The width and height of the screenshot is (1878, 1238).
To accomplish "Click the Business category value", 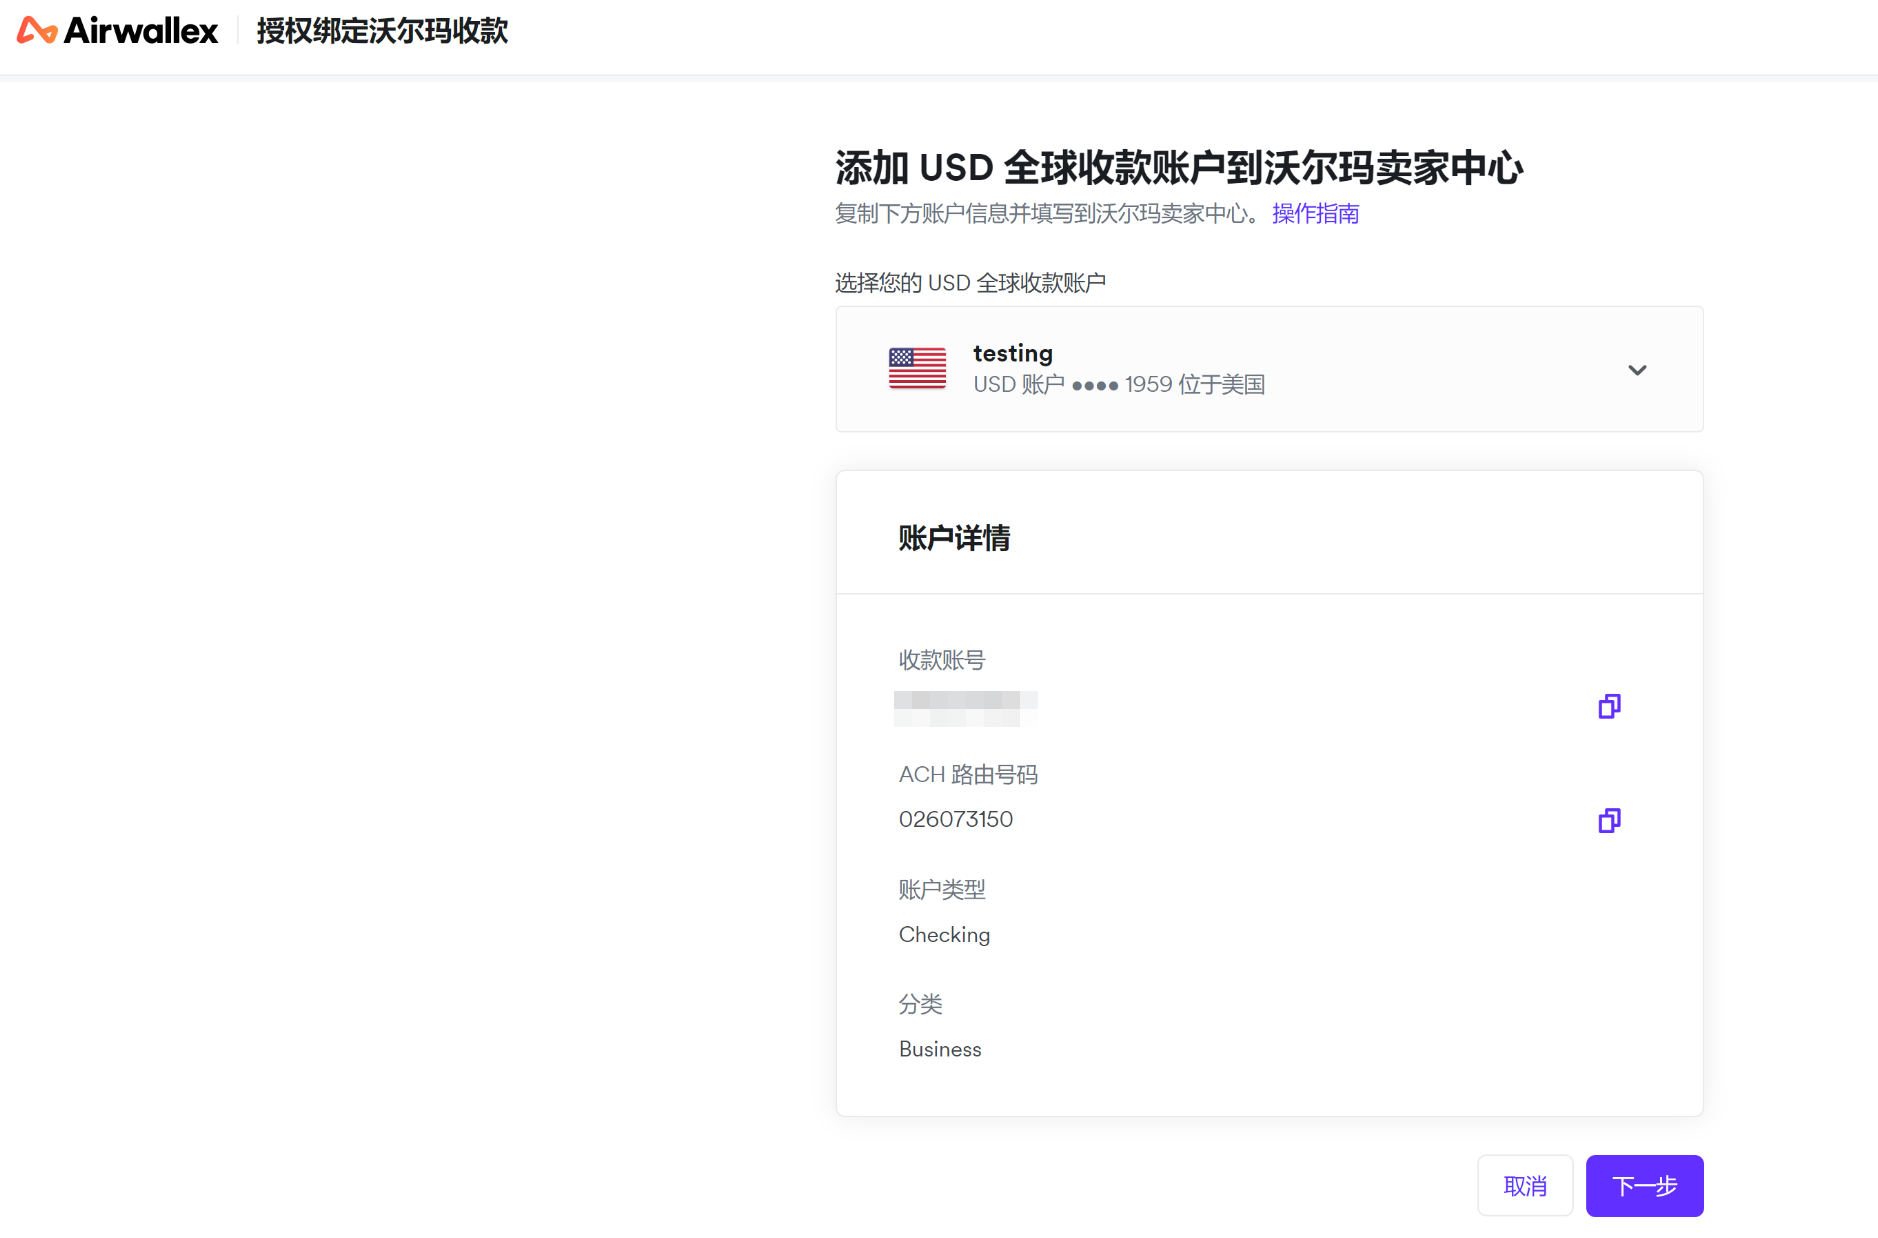I will pyautogui.click(x=940, y=1049).
